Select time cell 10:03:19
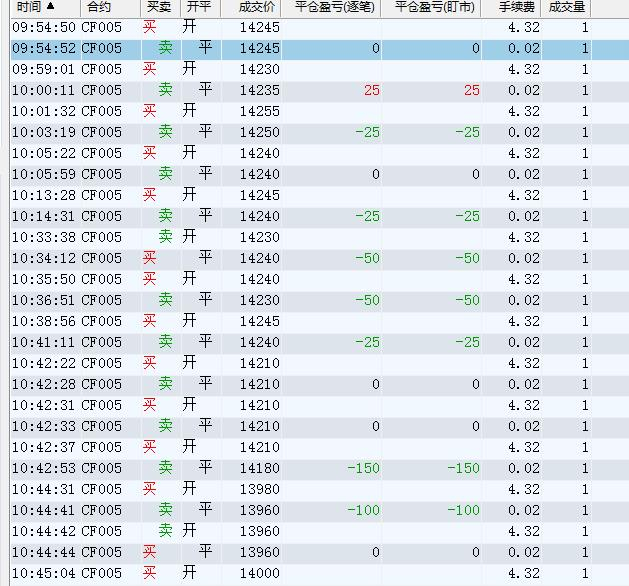 [44, 132]
